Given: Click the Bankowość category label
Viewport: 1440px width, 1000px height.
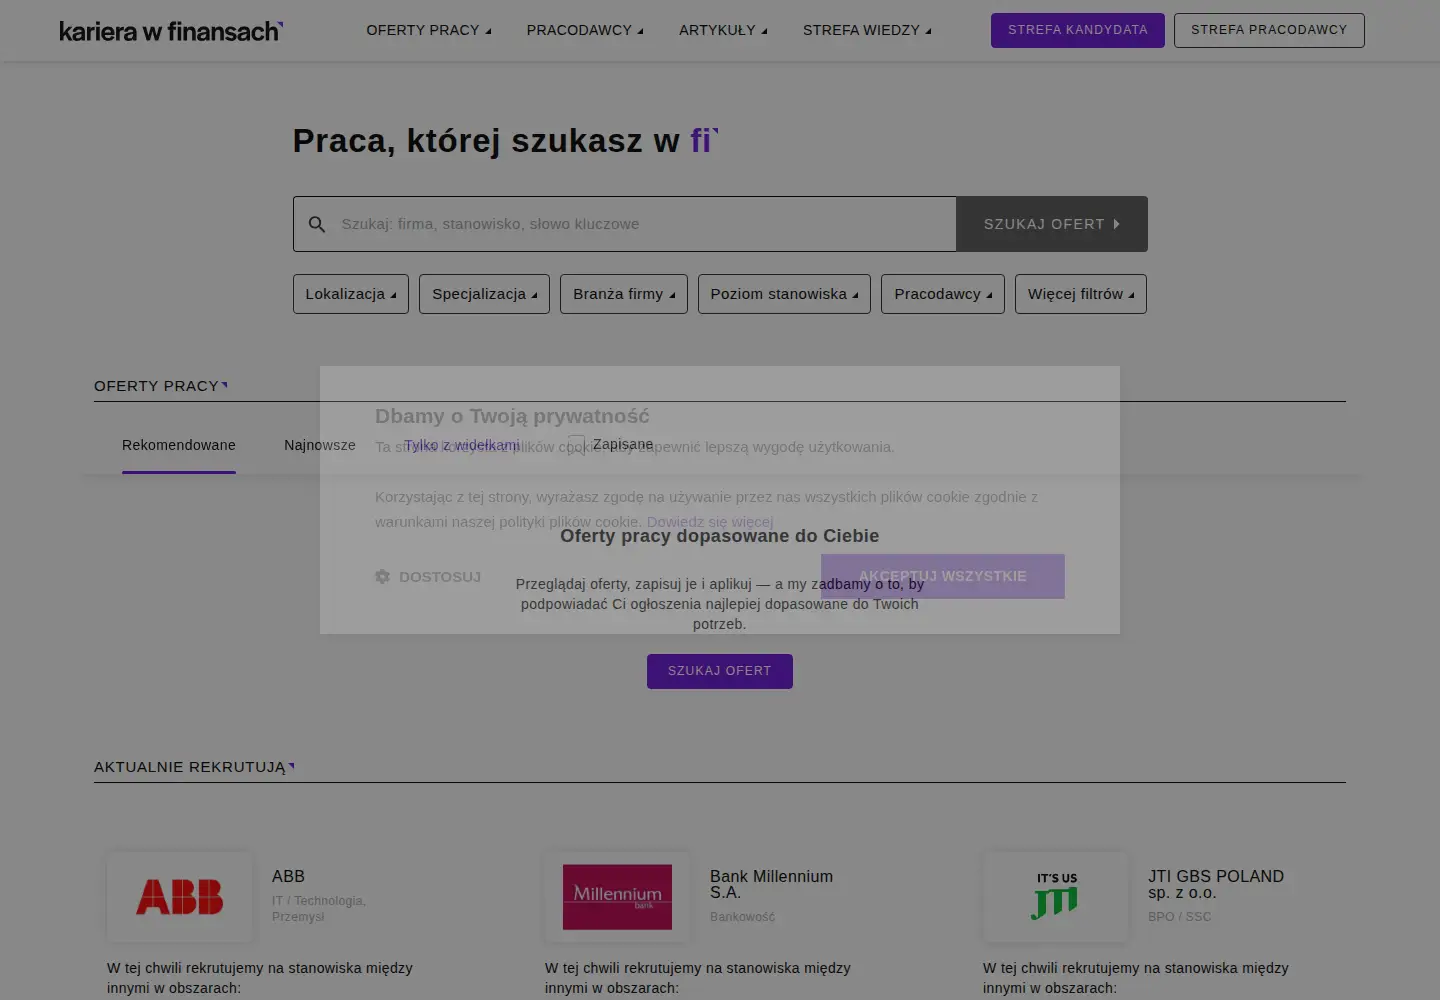Looking at the screenshot, I should coord(743,917).
